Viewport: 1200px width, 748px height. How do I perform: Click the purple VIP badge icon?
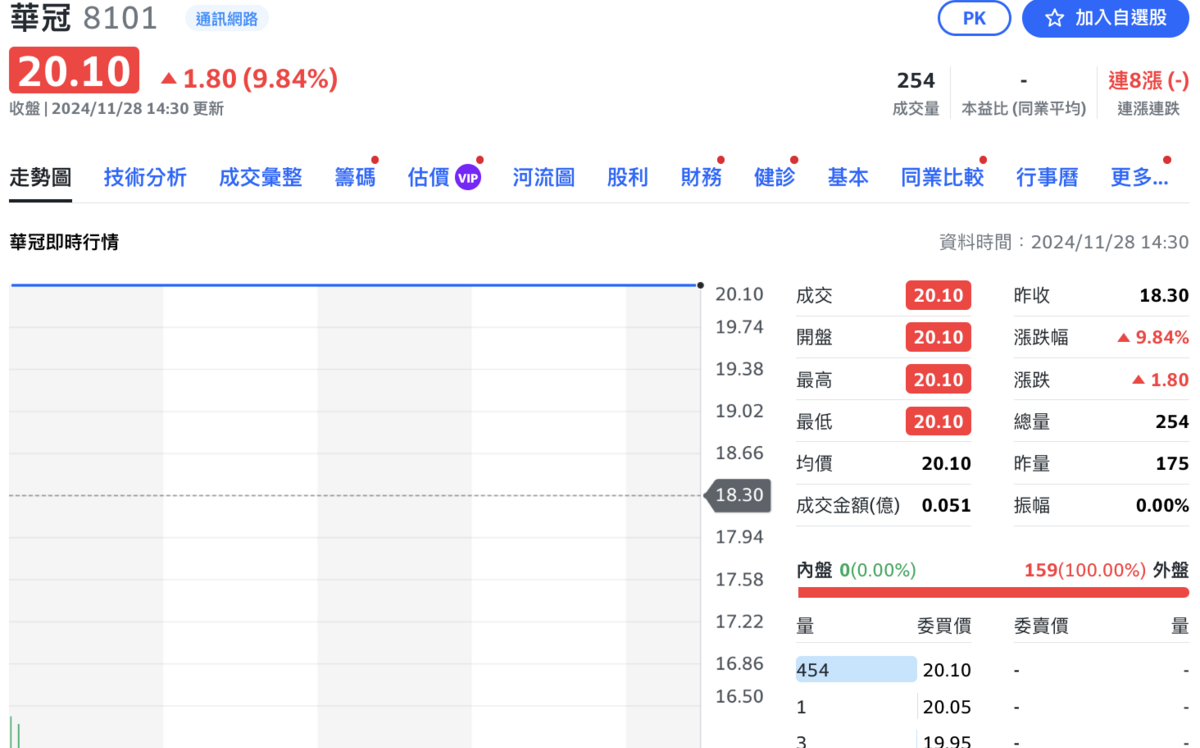468,178
